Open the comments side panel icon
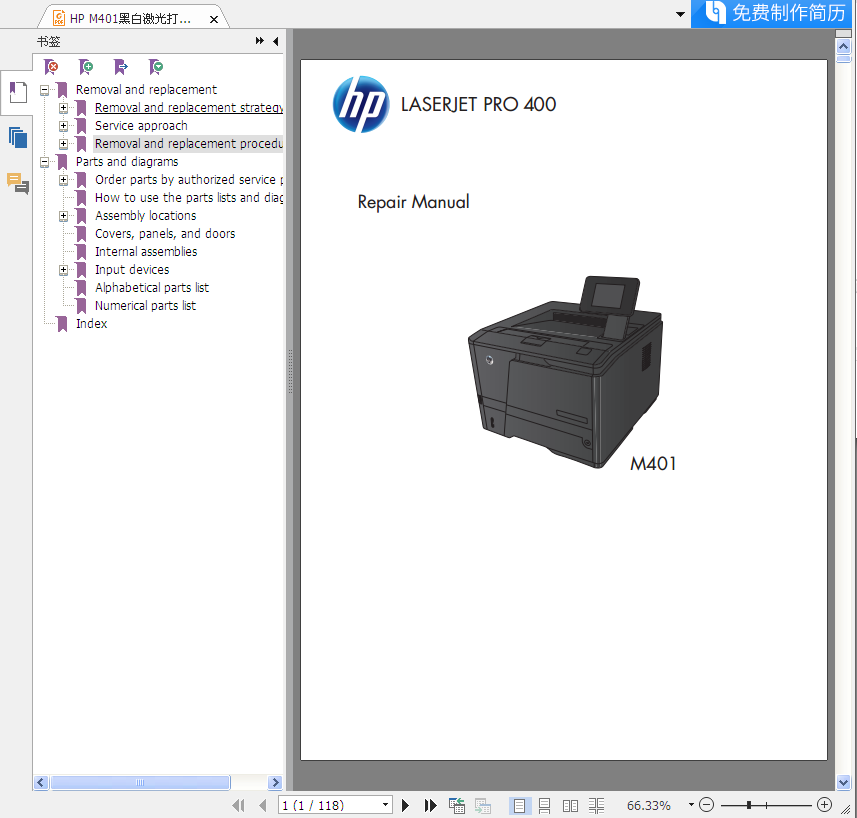The width and height of the screenshot is (857, 818). 17,183
